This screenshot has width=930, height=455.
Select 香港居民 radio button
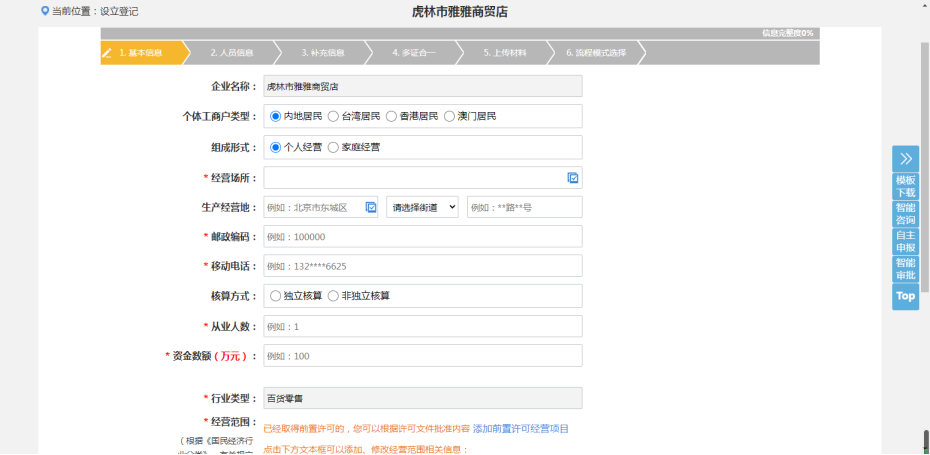[x=391, y=116]
